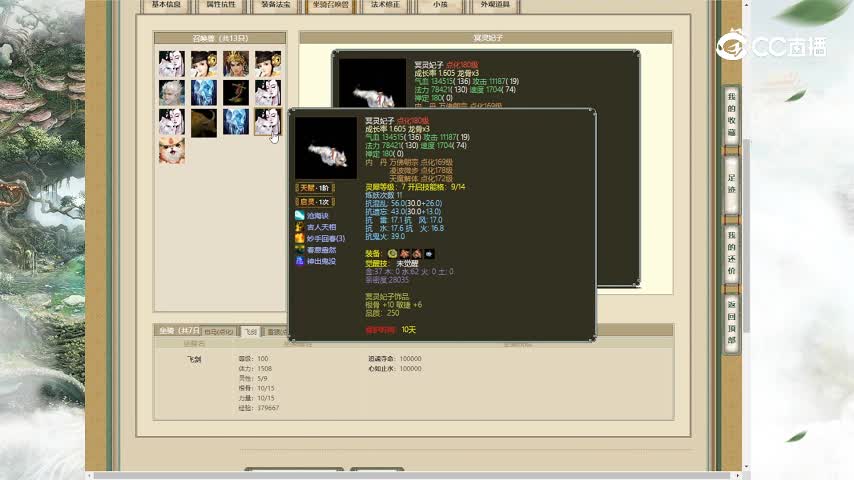
Task: Select the first pet portrait in summon grid
Action: (171, 64)
